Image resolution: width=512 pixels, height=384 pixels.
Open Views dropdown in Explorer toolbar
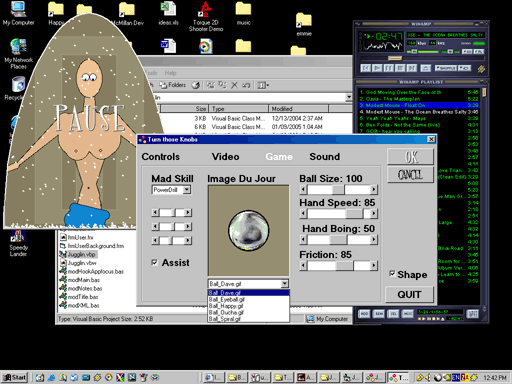click(x=263, y=85)
